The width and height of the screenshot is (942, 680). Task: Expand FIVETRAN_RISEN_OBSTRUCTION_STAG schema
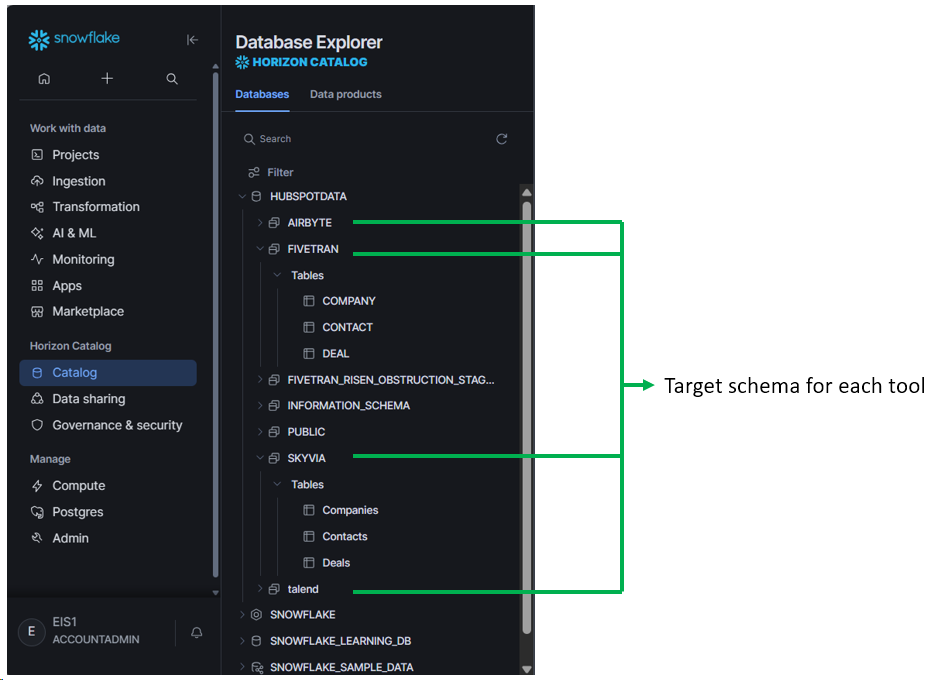click(260, 380)
